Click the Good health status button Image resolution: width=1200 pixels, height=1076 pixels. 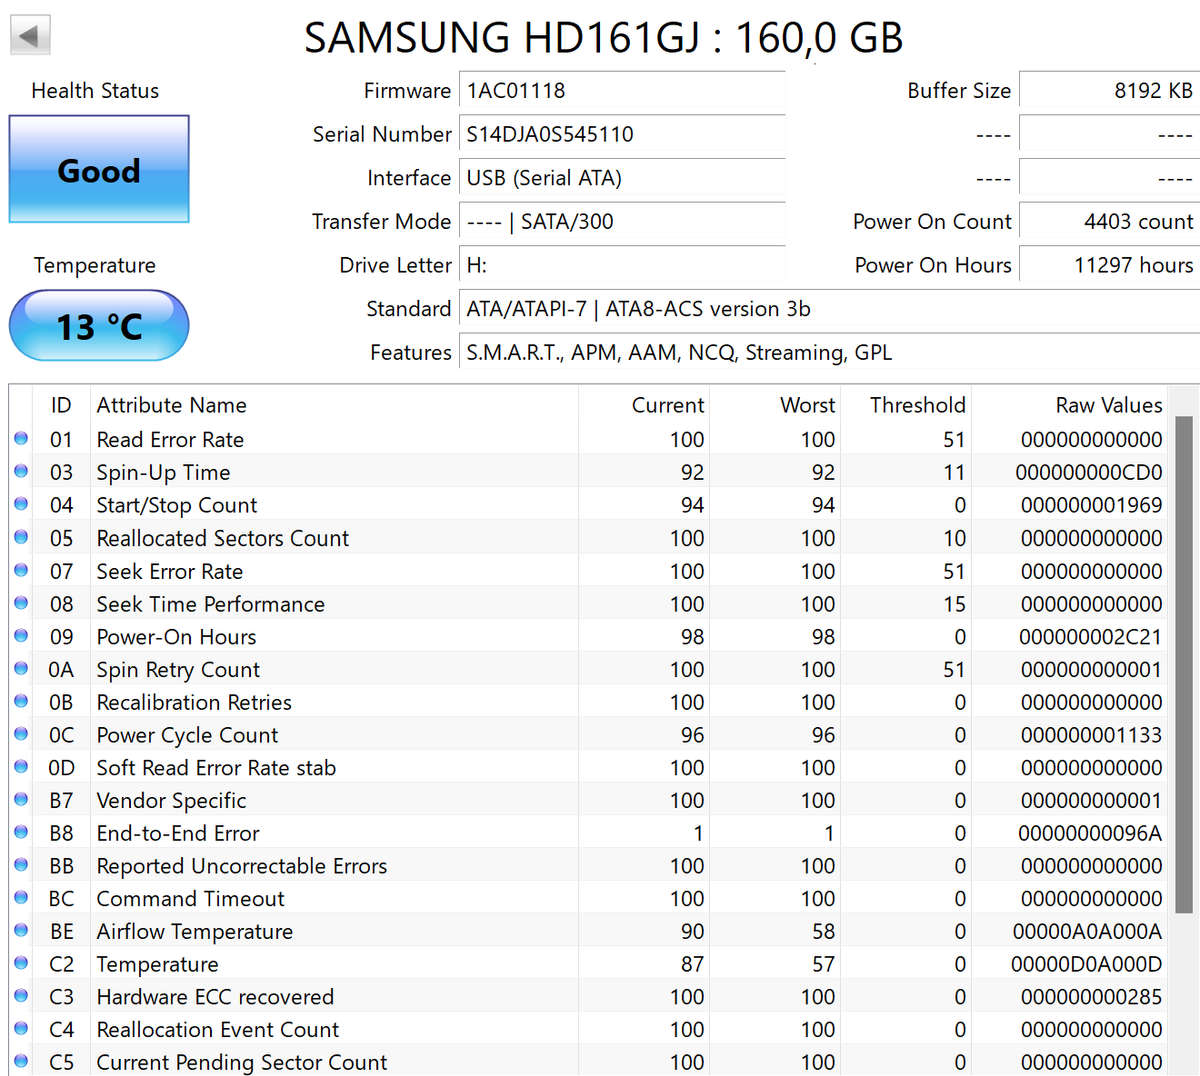(x=98, y=170)
